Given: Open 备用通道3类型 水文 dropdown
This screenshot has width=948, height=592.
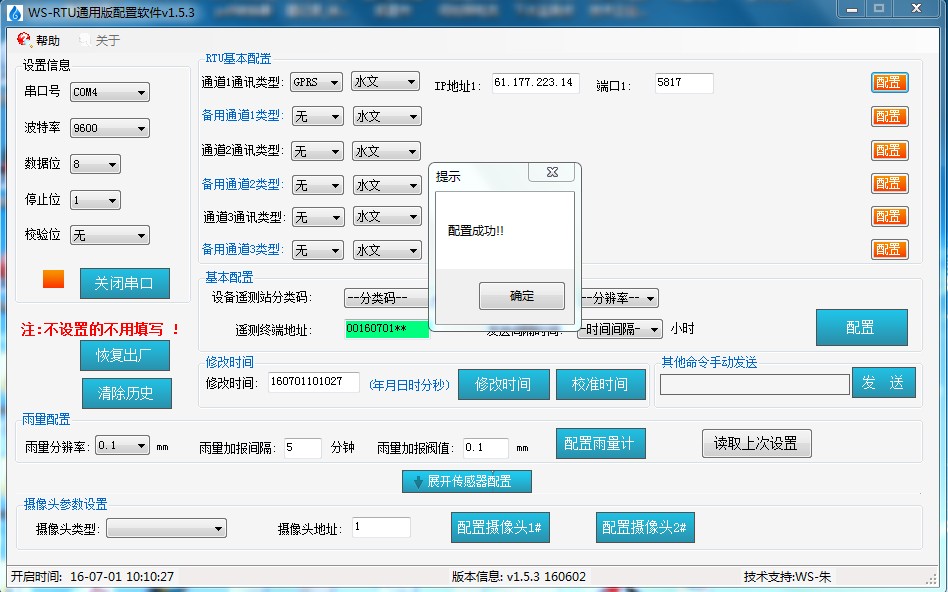Looking at the screenshot, I should [387, 250].
